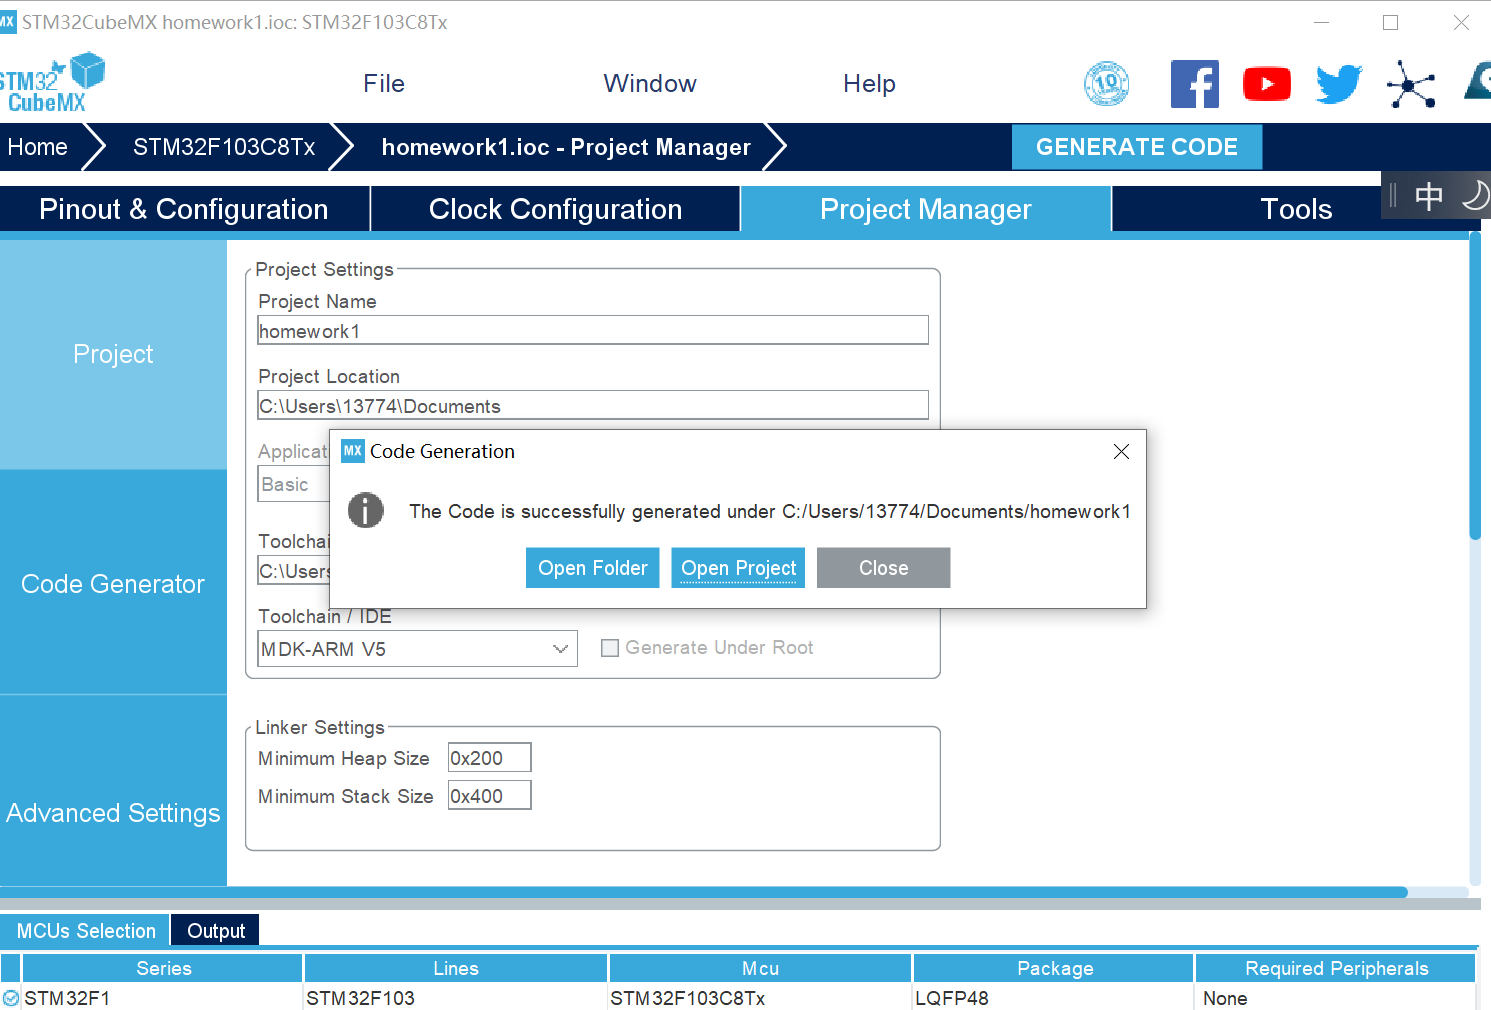Viewport: 1491px width, 1010px height.
Task: Click the Linker Settings group label
Action: [320, 727]
